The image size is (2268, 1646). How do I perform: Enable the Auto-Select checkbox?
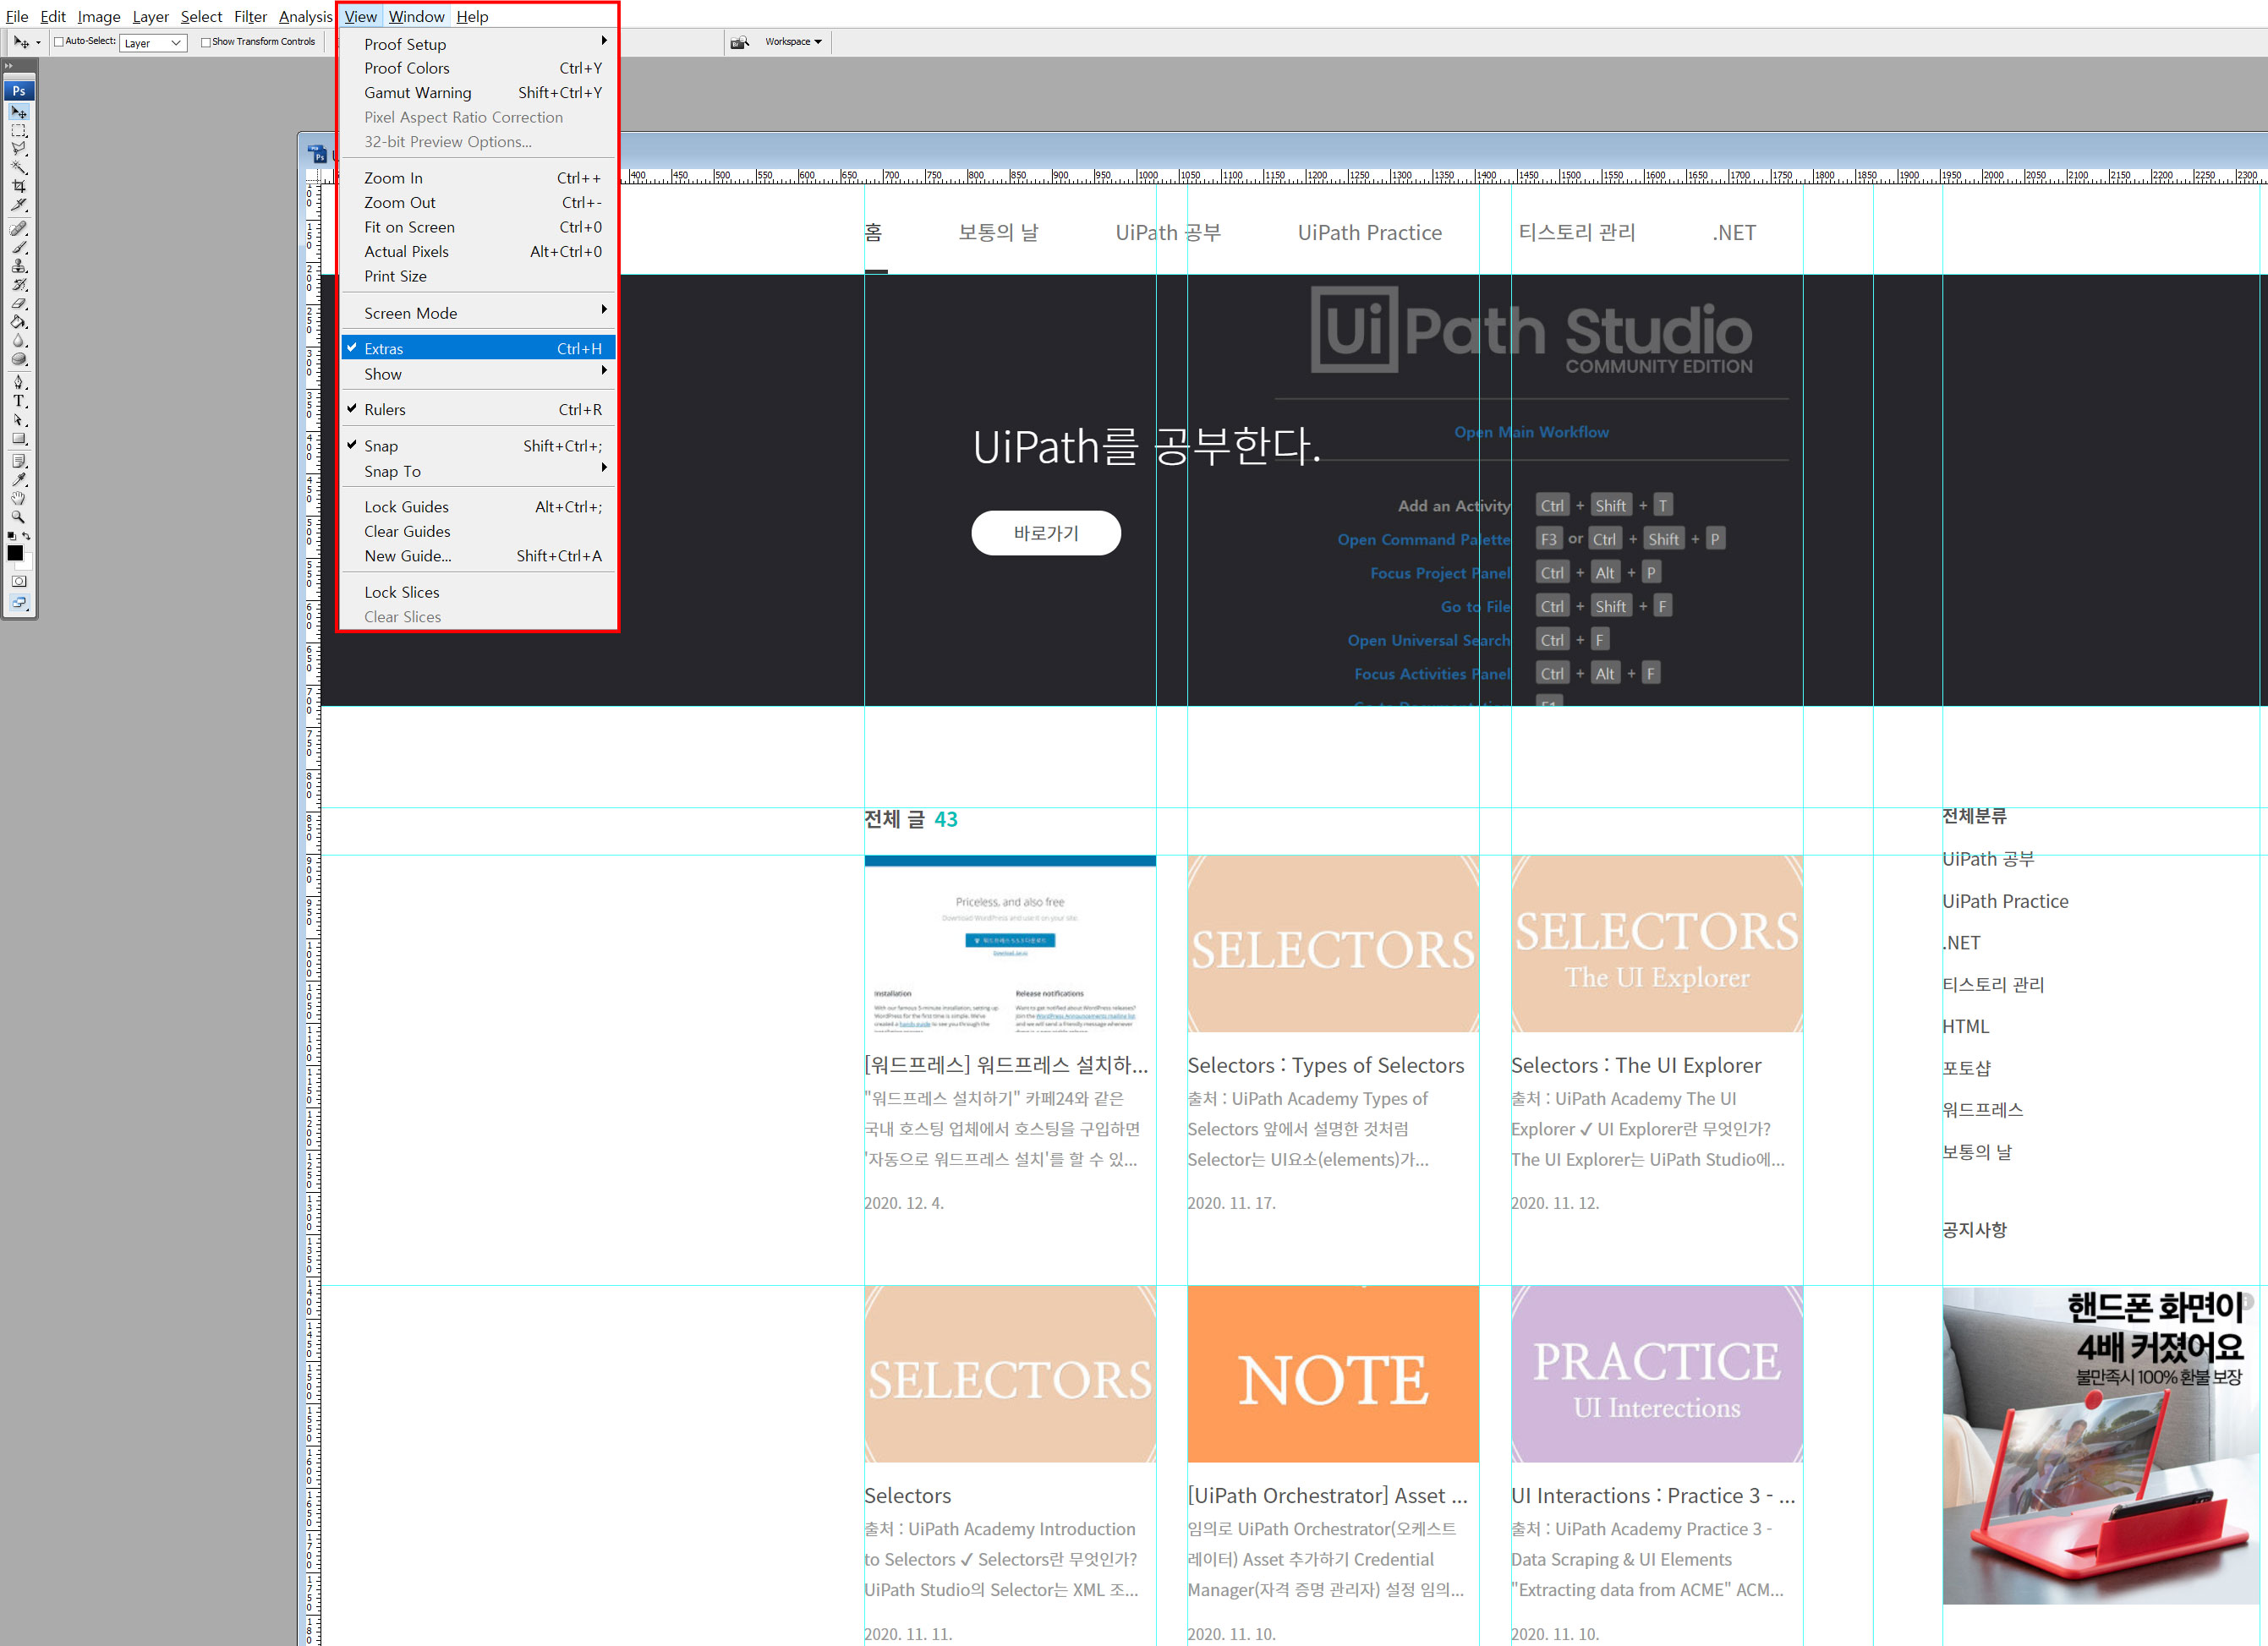59,42
